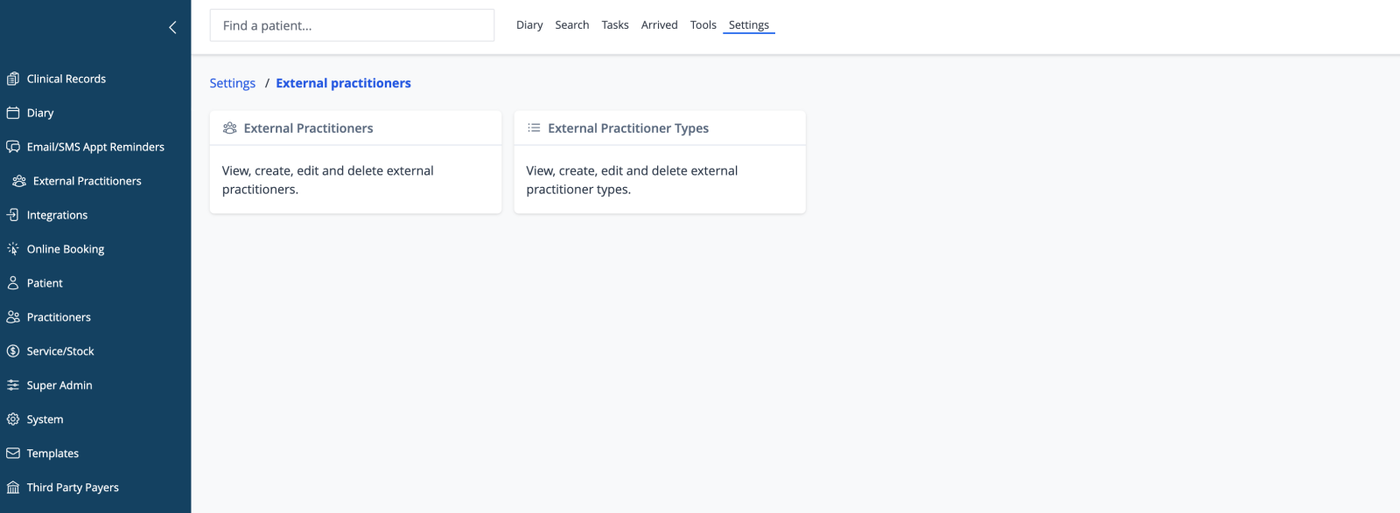Select the Tools top menu item
This screenshot has width=1400, height=513.
[x=703, y=25]
